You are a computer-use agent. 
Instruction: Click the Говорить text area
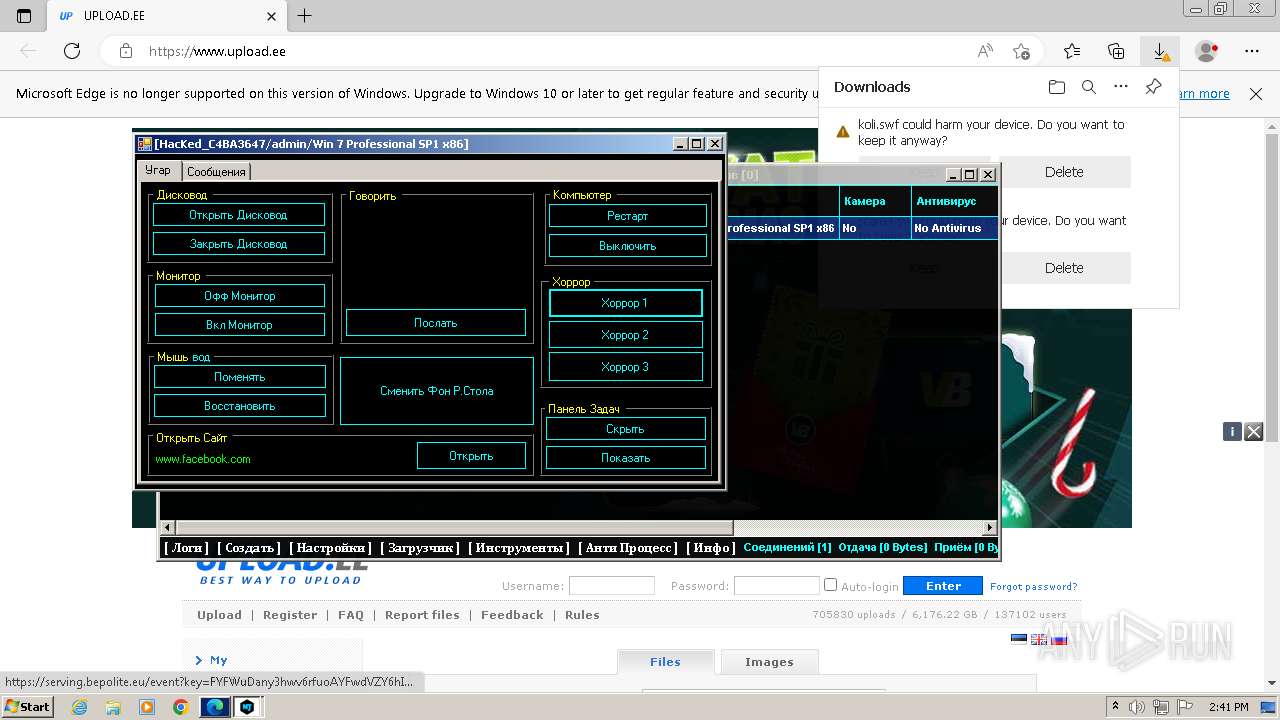(x=436, y=254)
